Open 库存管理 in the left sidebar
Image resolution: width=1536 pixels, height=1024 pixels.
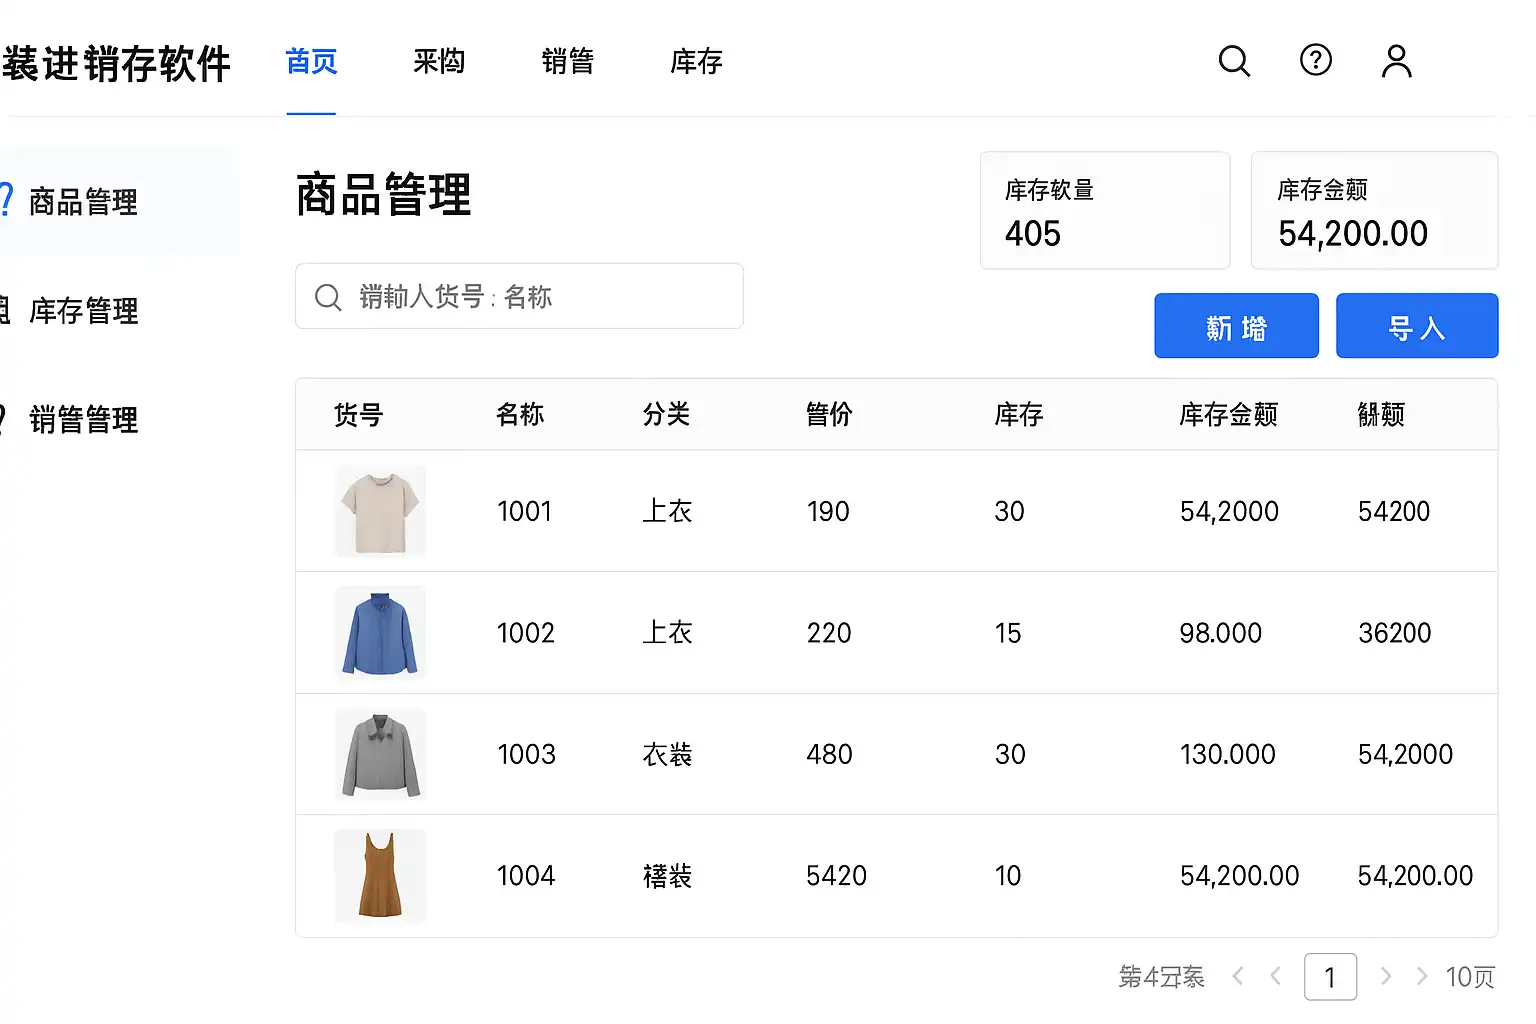coord(84,311)
